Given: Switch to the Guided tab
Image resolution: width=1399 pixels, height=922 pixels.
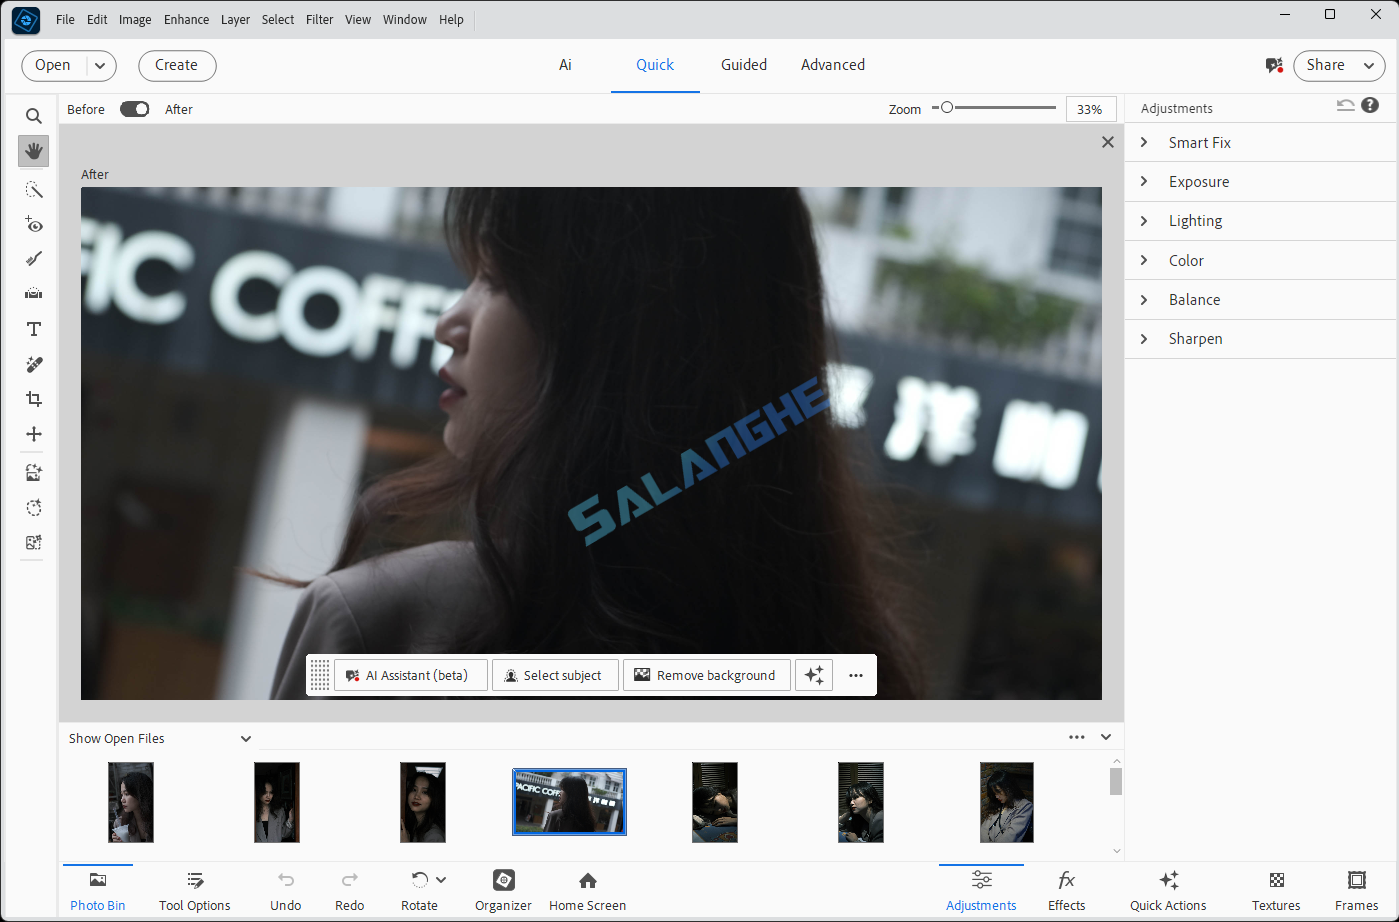Looking at the screenshot, I should click(x=744, y=65).
